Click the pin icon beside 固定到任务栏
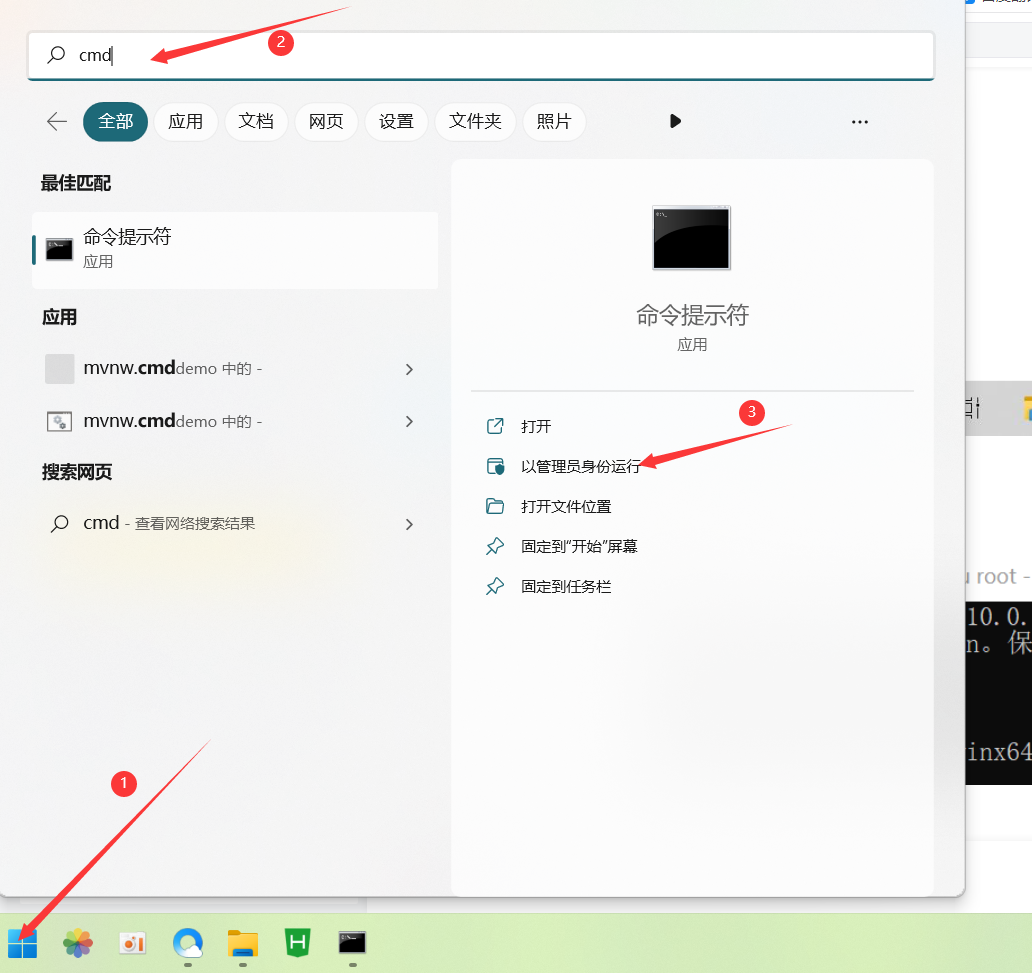Viewport: 1032px width, 973px height. pyautogui.click(x=495, y=587)
